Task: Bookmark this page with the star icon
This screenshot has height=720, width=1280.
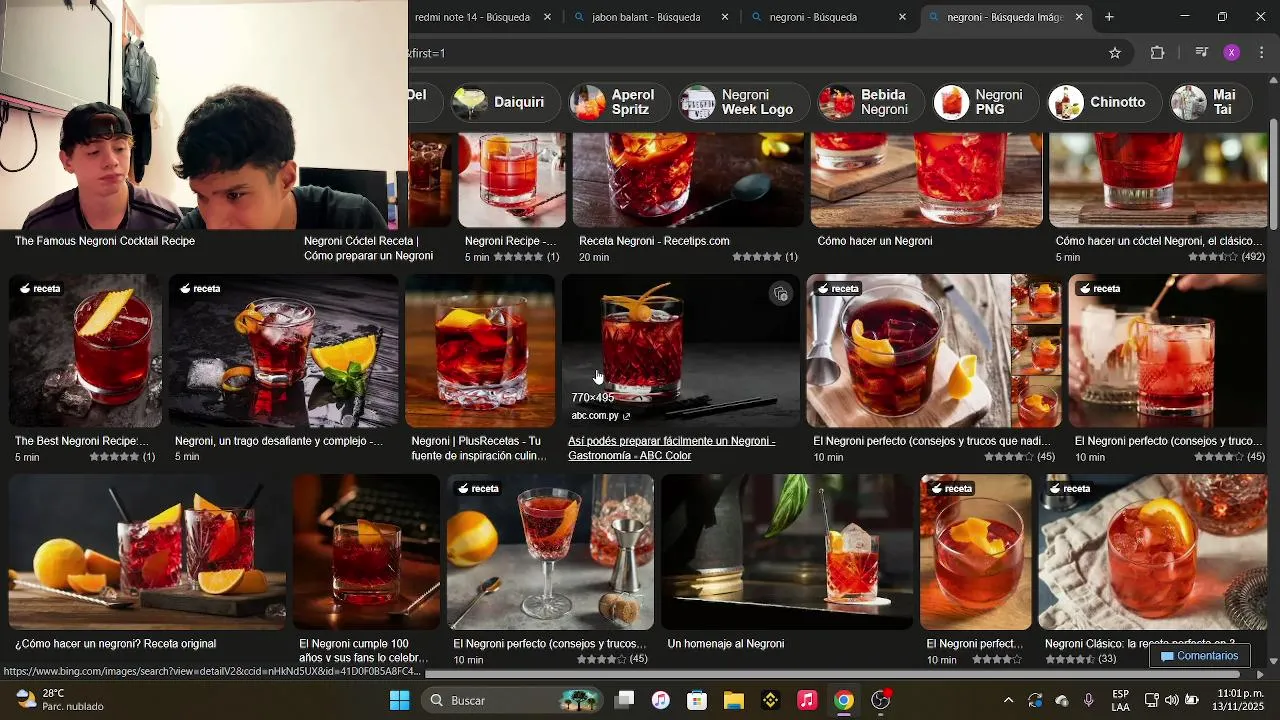Action: (x=1115, y=53)
